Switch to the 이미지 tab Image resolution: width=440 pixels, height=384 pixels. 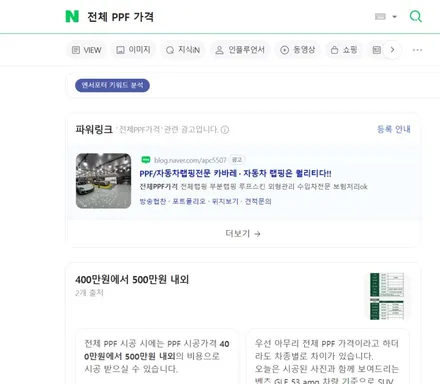tap(133, 50)
